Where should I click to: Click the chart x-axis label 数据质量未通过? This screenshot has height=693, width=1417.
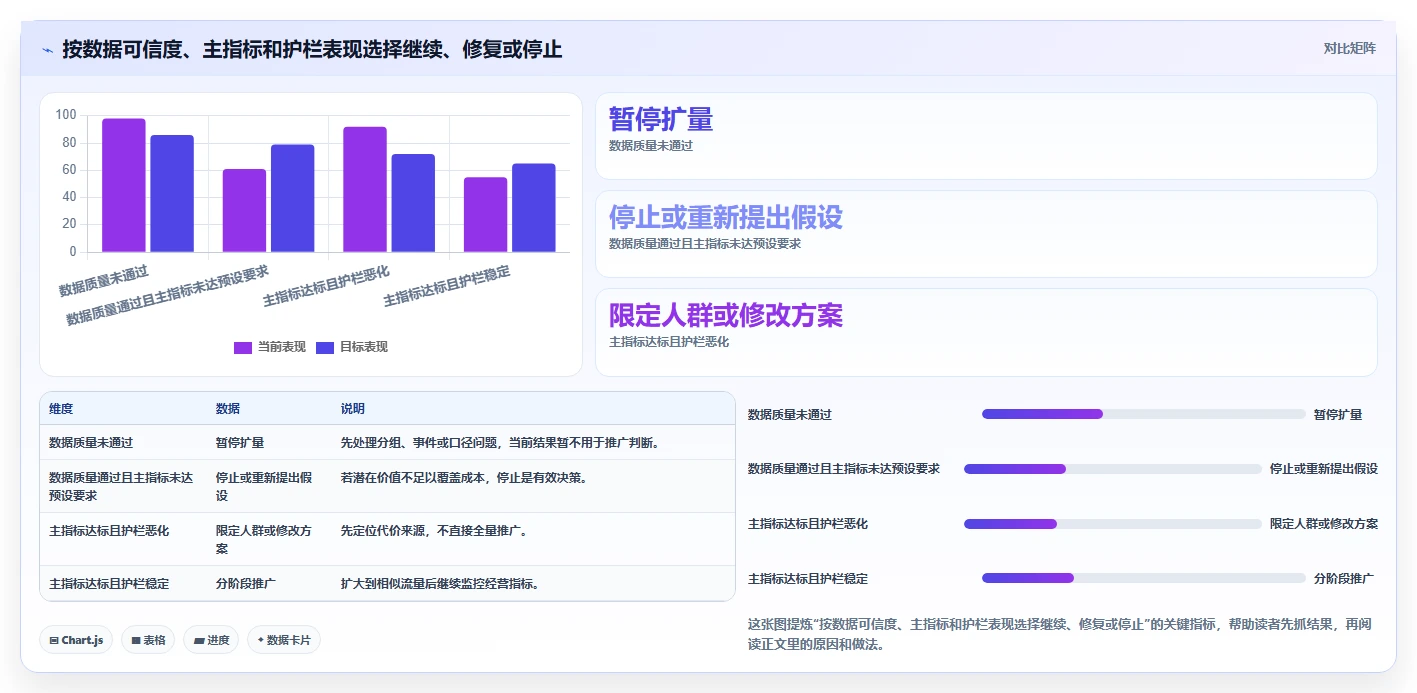[103, 281]
